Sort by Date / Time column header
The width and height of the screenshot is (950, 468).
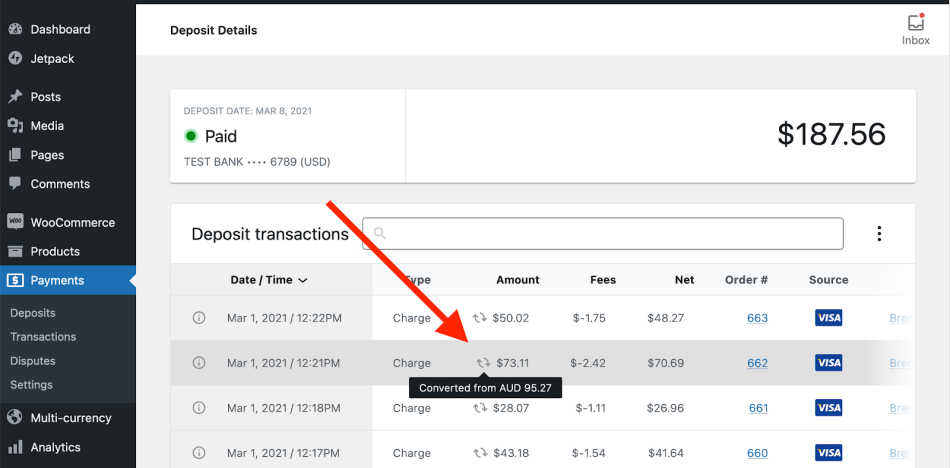268,280
